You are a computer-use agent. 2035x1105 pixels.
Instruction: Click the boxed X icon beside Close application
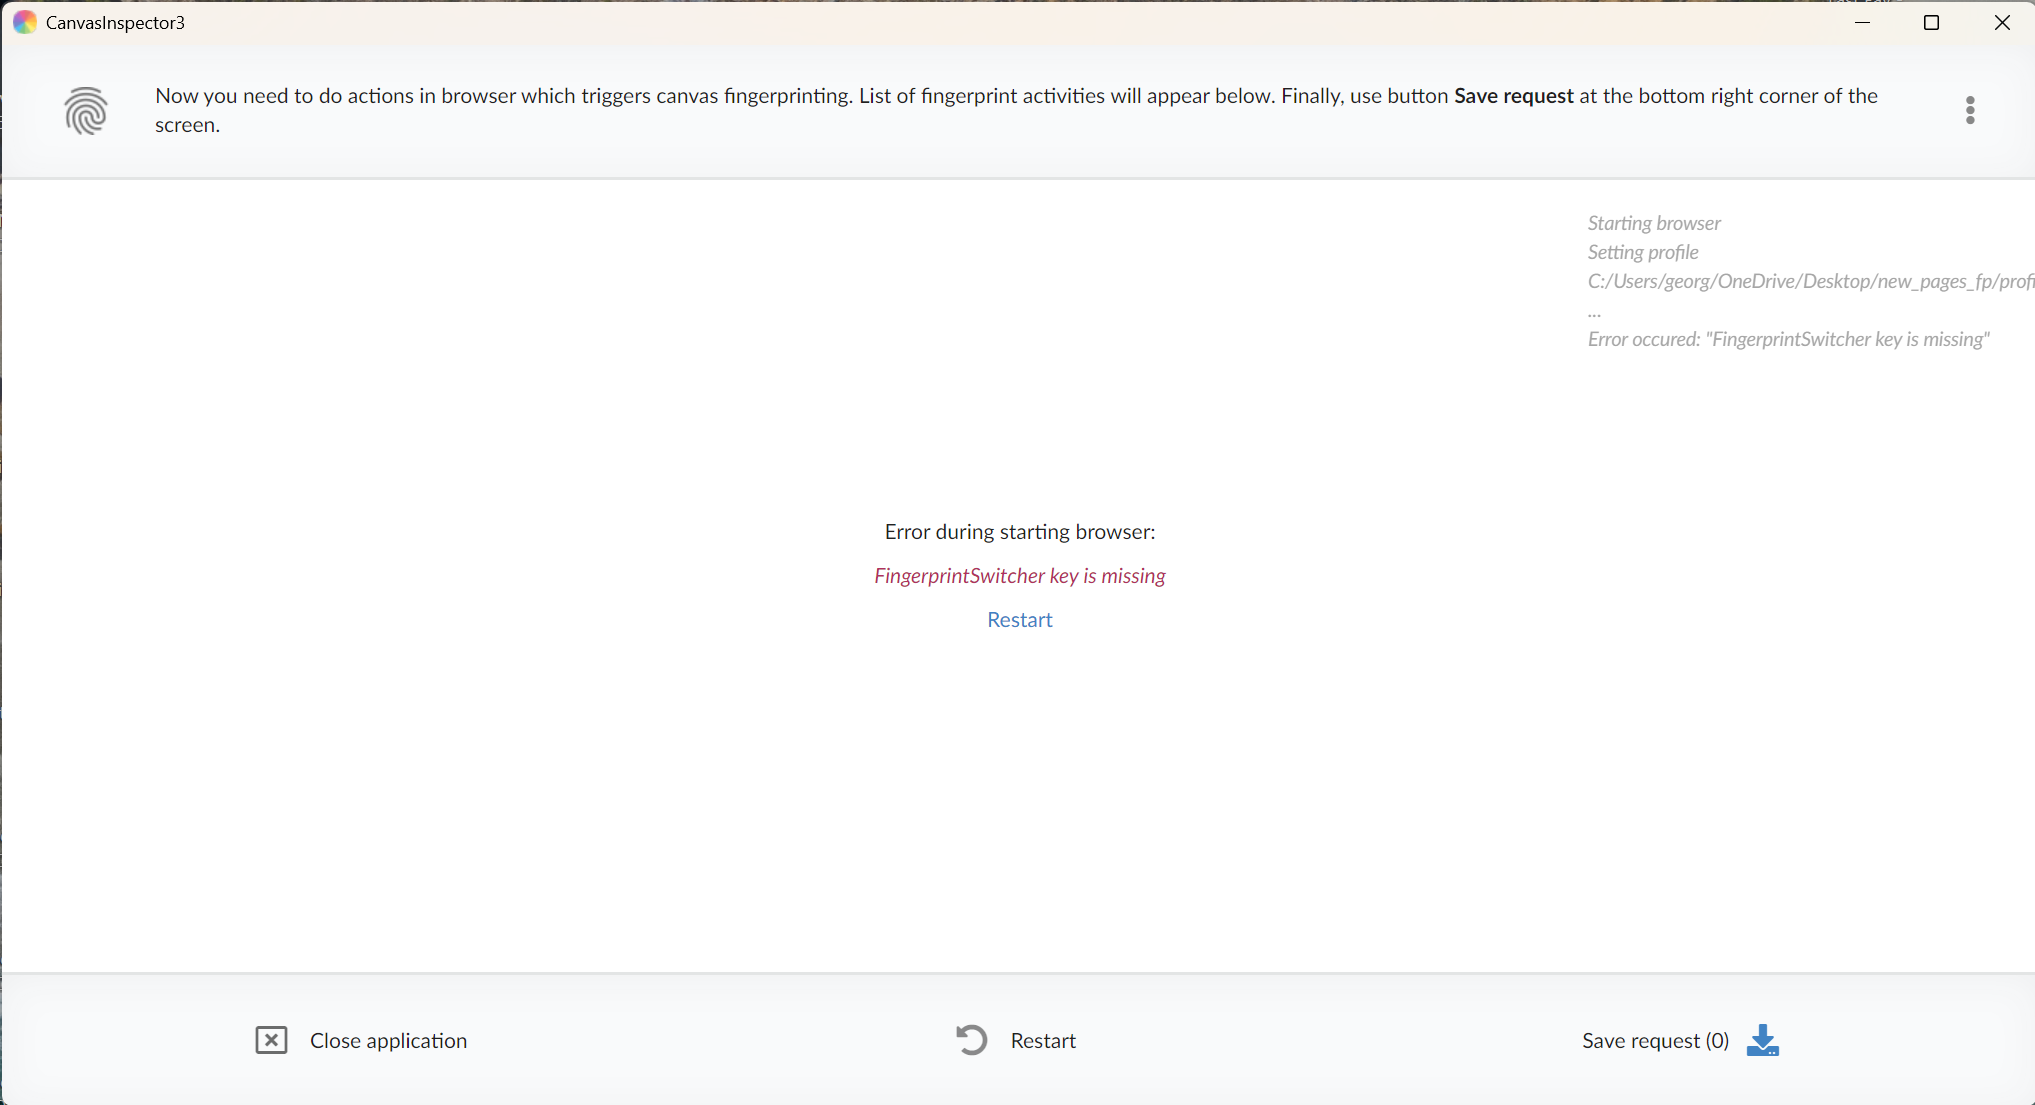tap(270, 1040)
